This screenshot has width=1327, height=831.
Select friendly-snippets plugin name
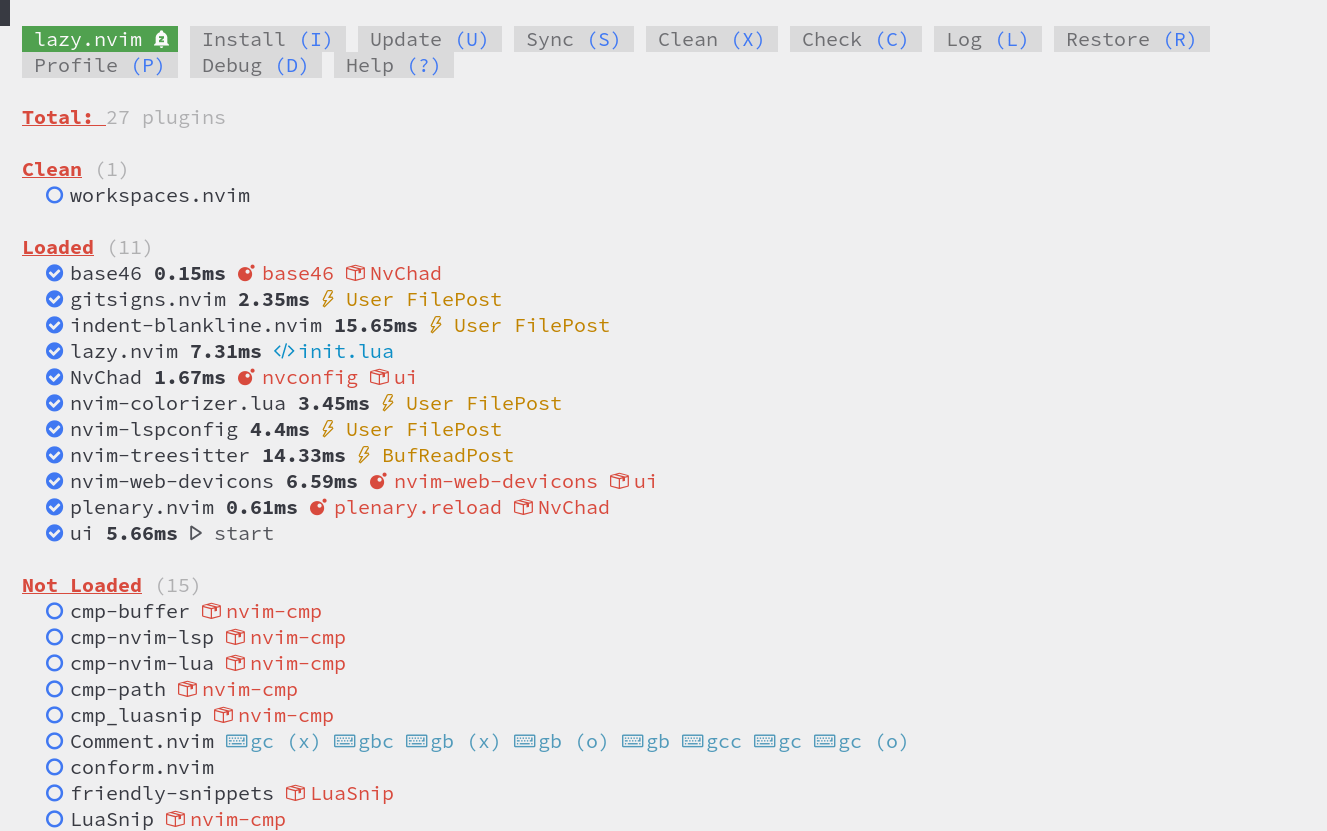172,793
